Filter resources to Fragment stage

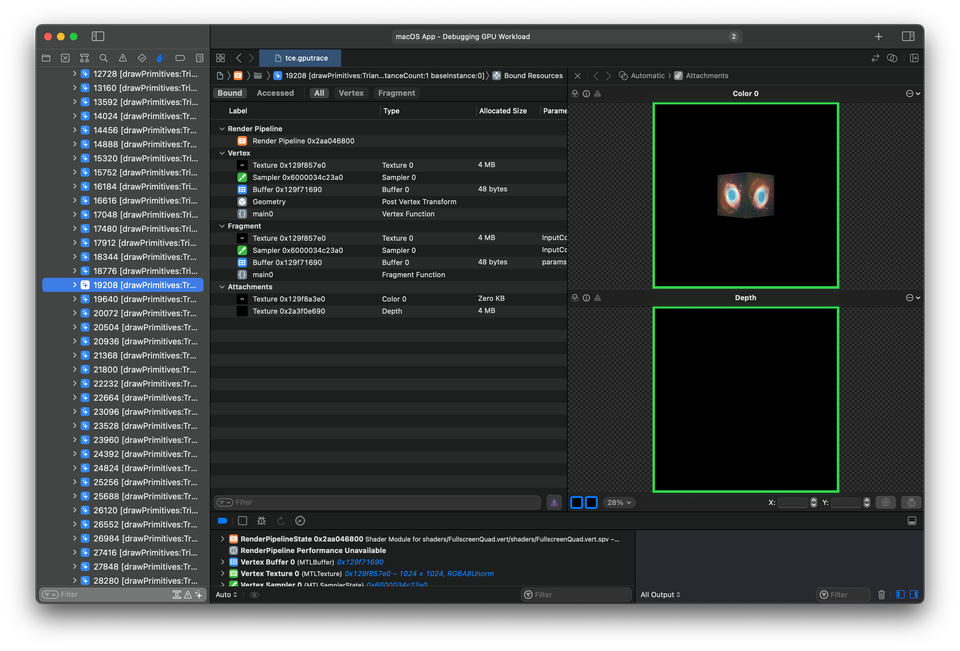396,93
